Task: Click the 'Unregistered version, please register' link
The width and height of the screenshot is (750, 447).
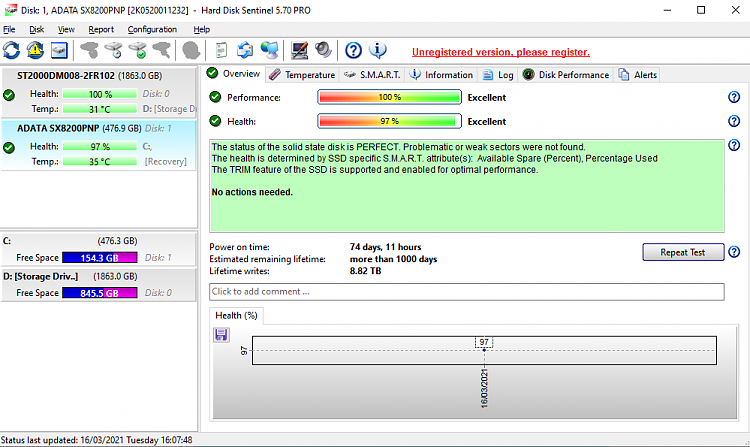Action: click(500, 52)
